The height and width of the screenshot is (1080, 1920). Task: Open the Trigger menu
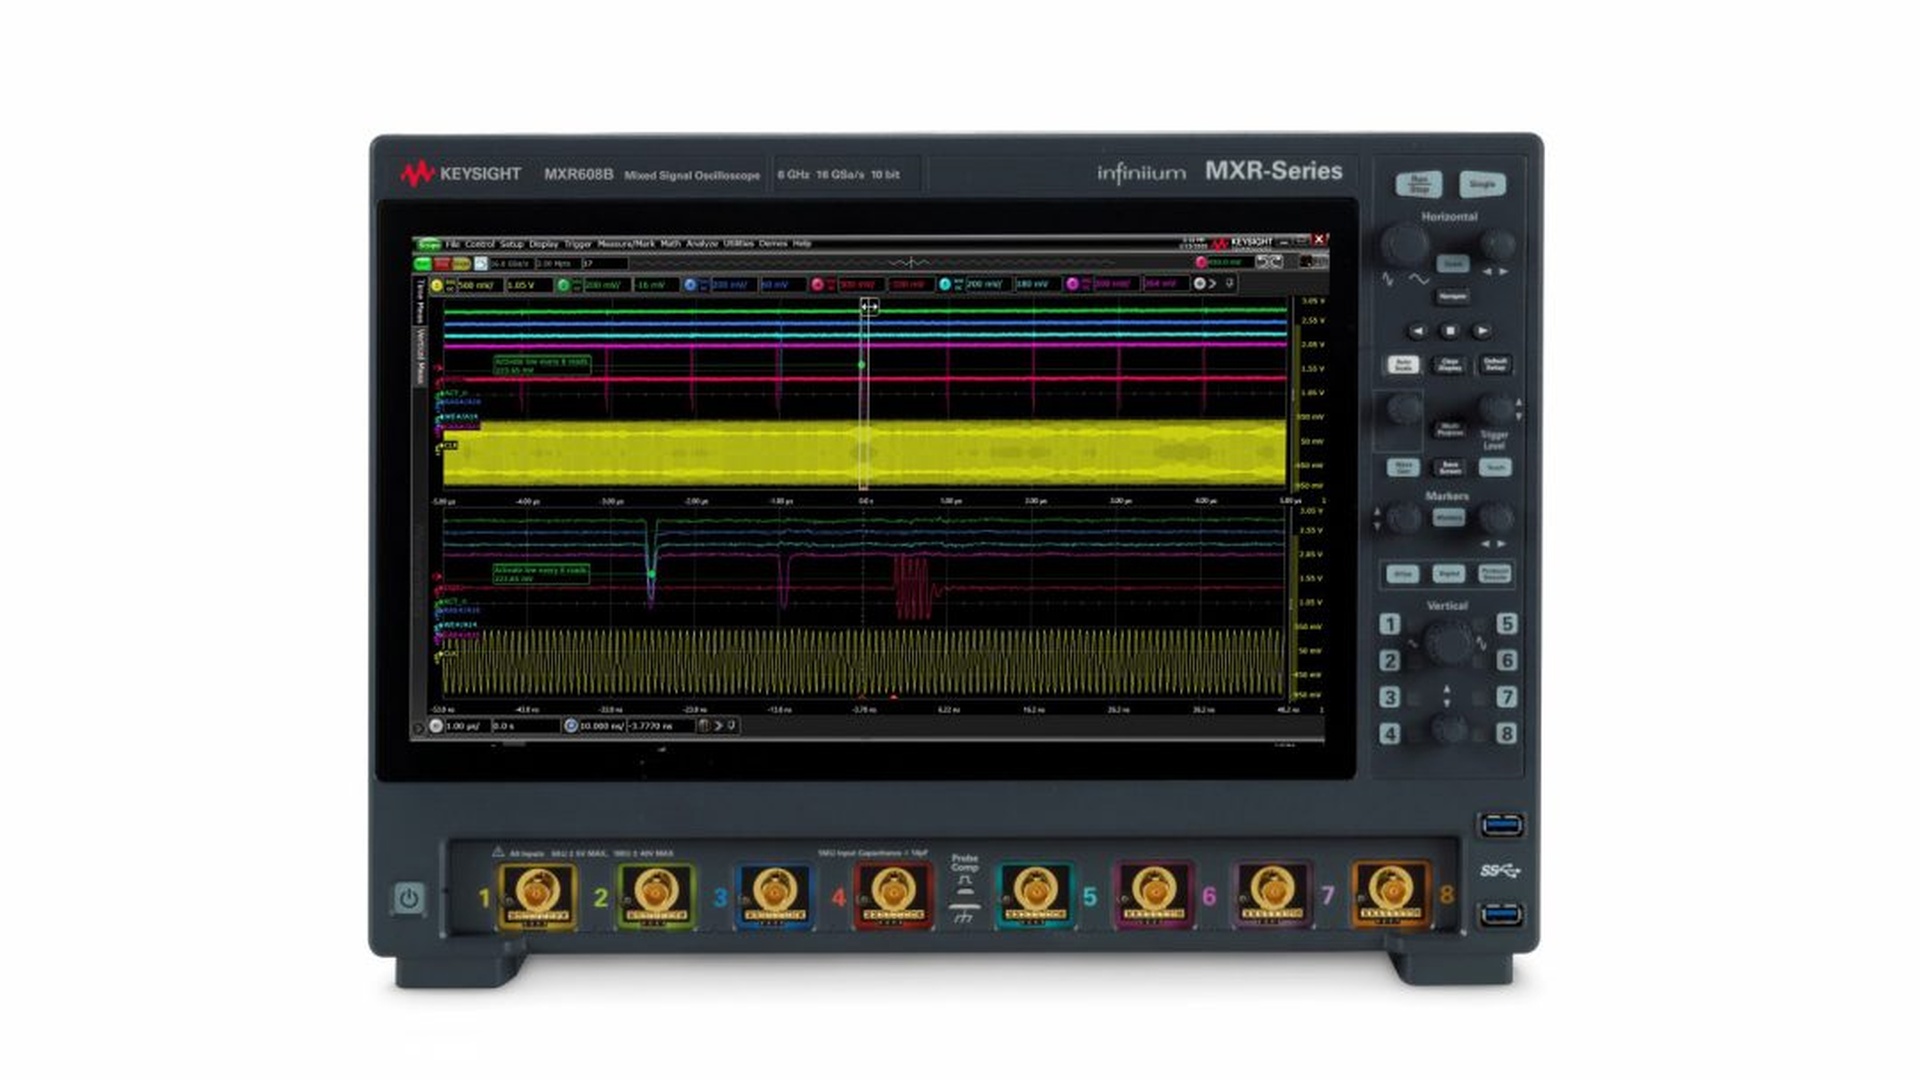(578, 244)
